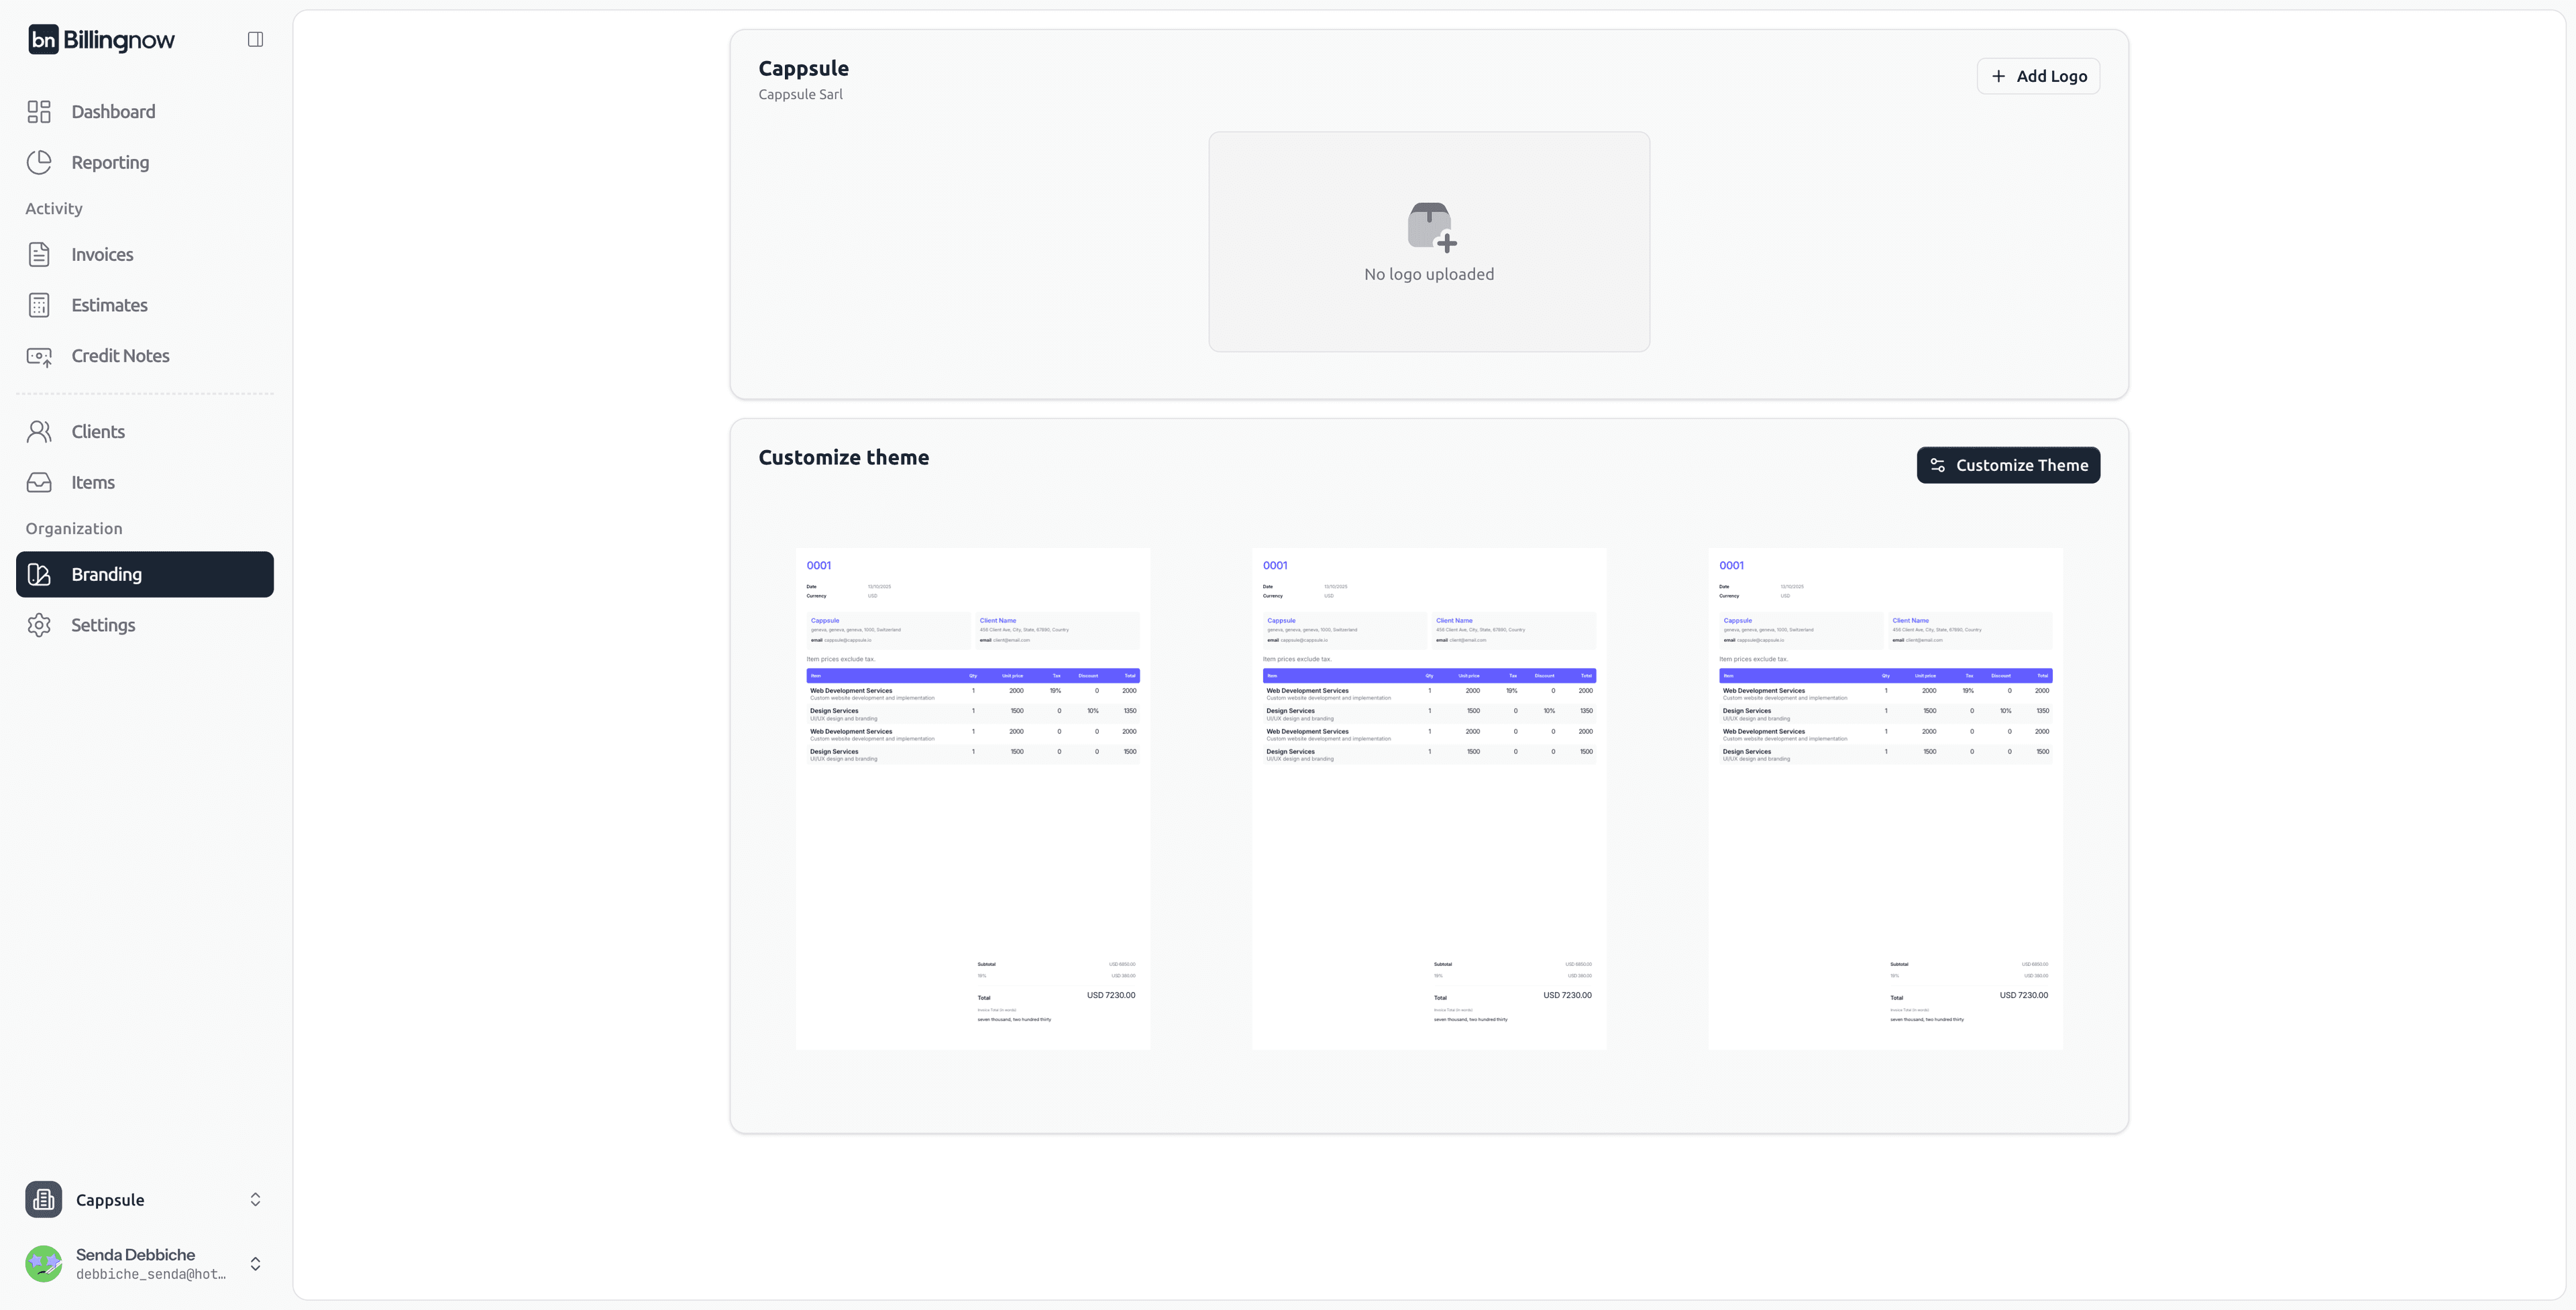This screenshot has width=2576, height=1310.
Task: Open the Reporting pie chart icon
Action: tap(39, 162)
